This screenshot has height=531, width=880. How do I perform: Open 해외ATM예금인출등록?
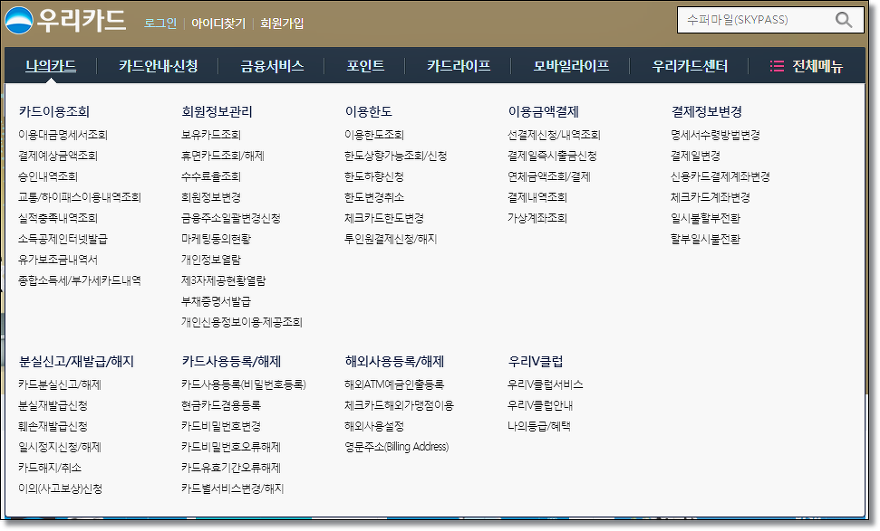[394, 384]
